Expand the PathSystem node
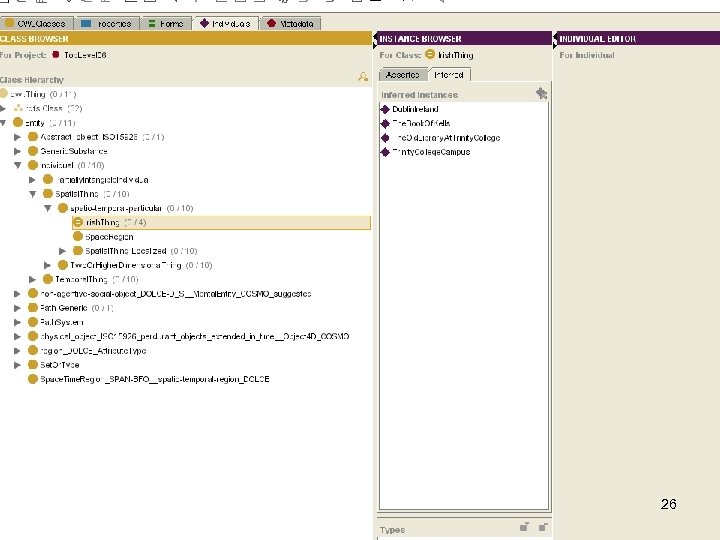Screen dimensions: 720x540 point(17,322)
